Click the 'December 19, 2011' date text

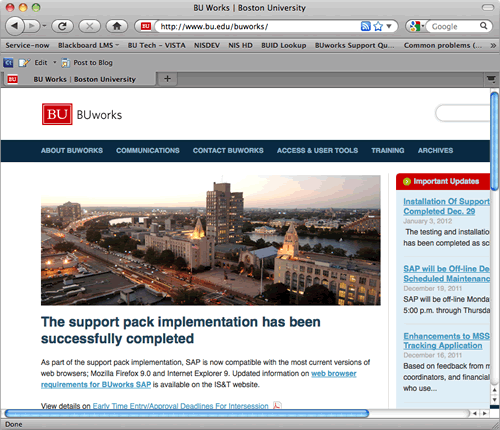pyautogui.click(x=433, y=288)
